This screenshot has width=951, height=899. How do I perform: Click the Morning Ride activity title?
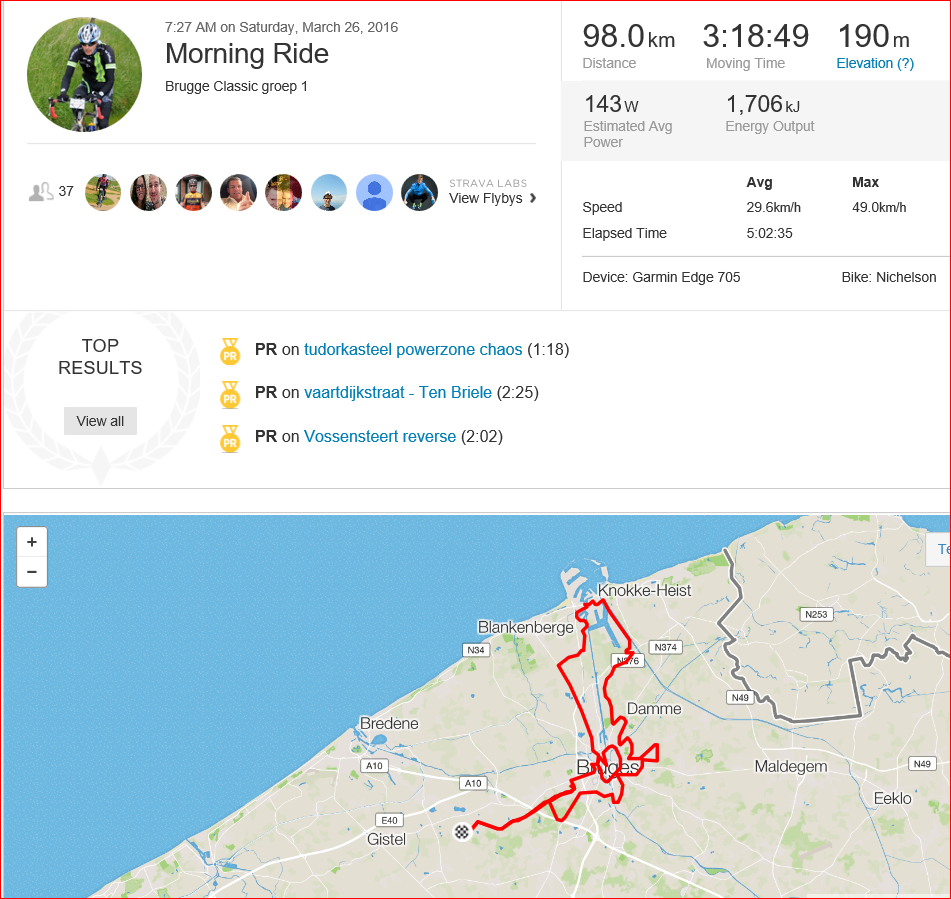[x=247, y=53]
